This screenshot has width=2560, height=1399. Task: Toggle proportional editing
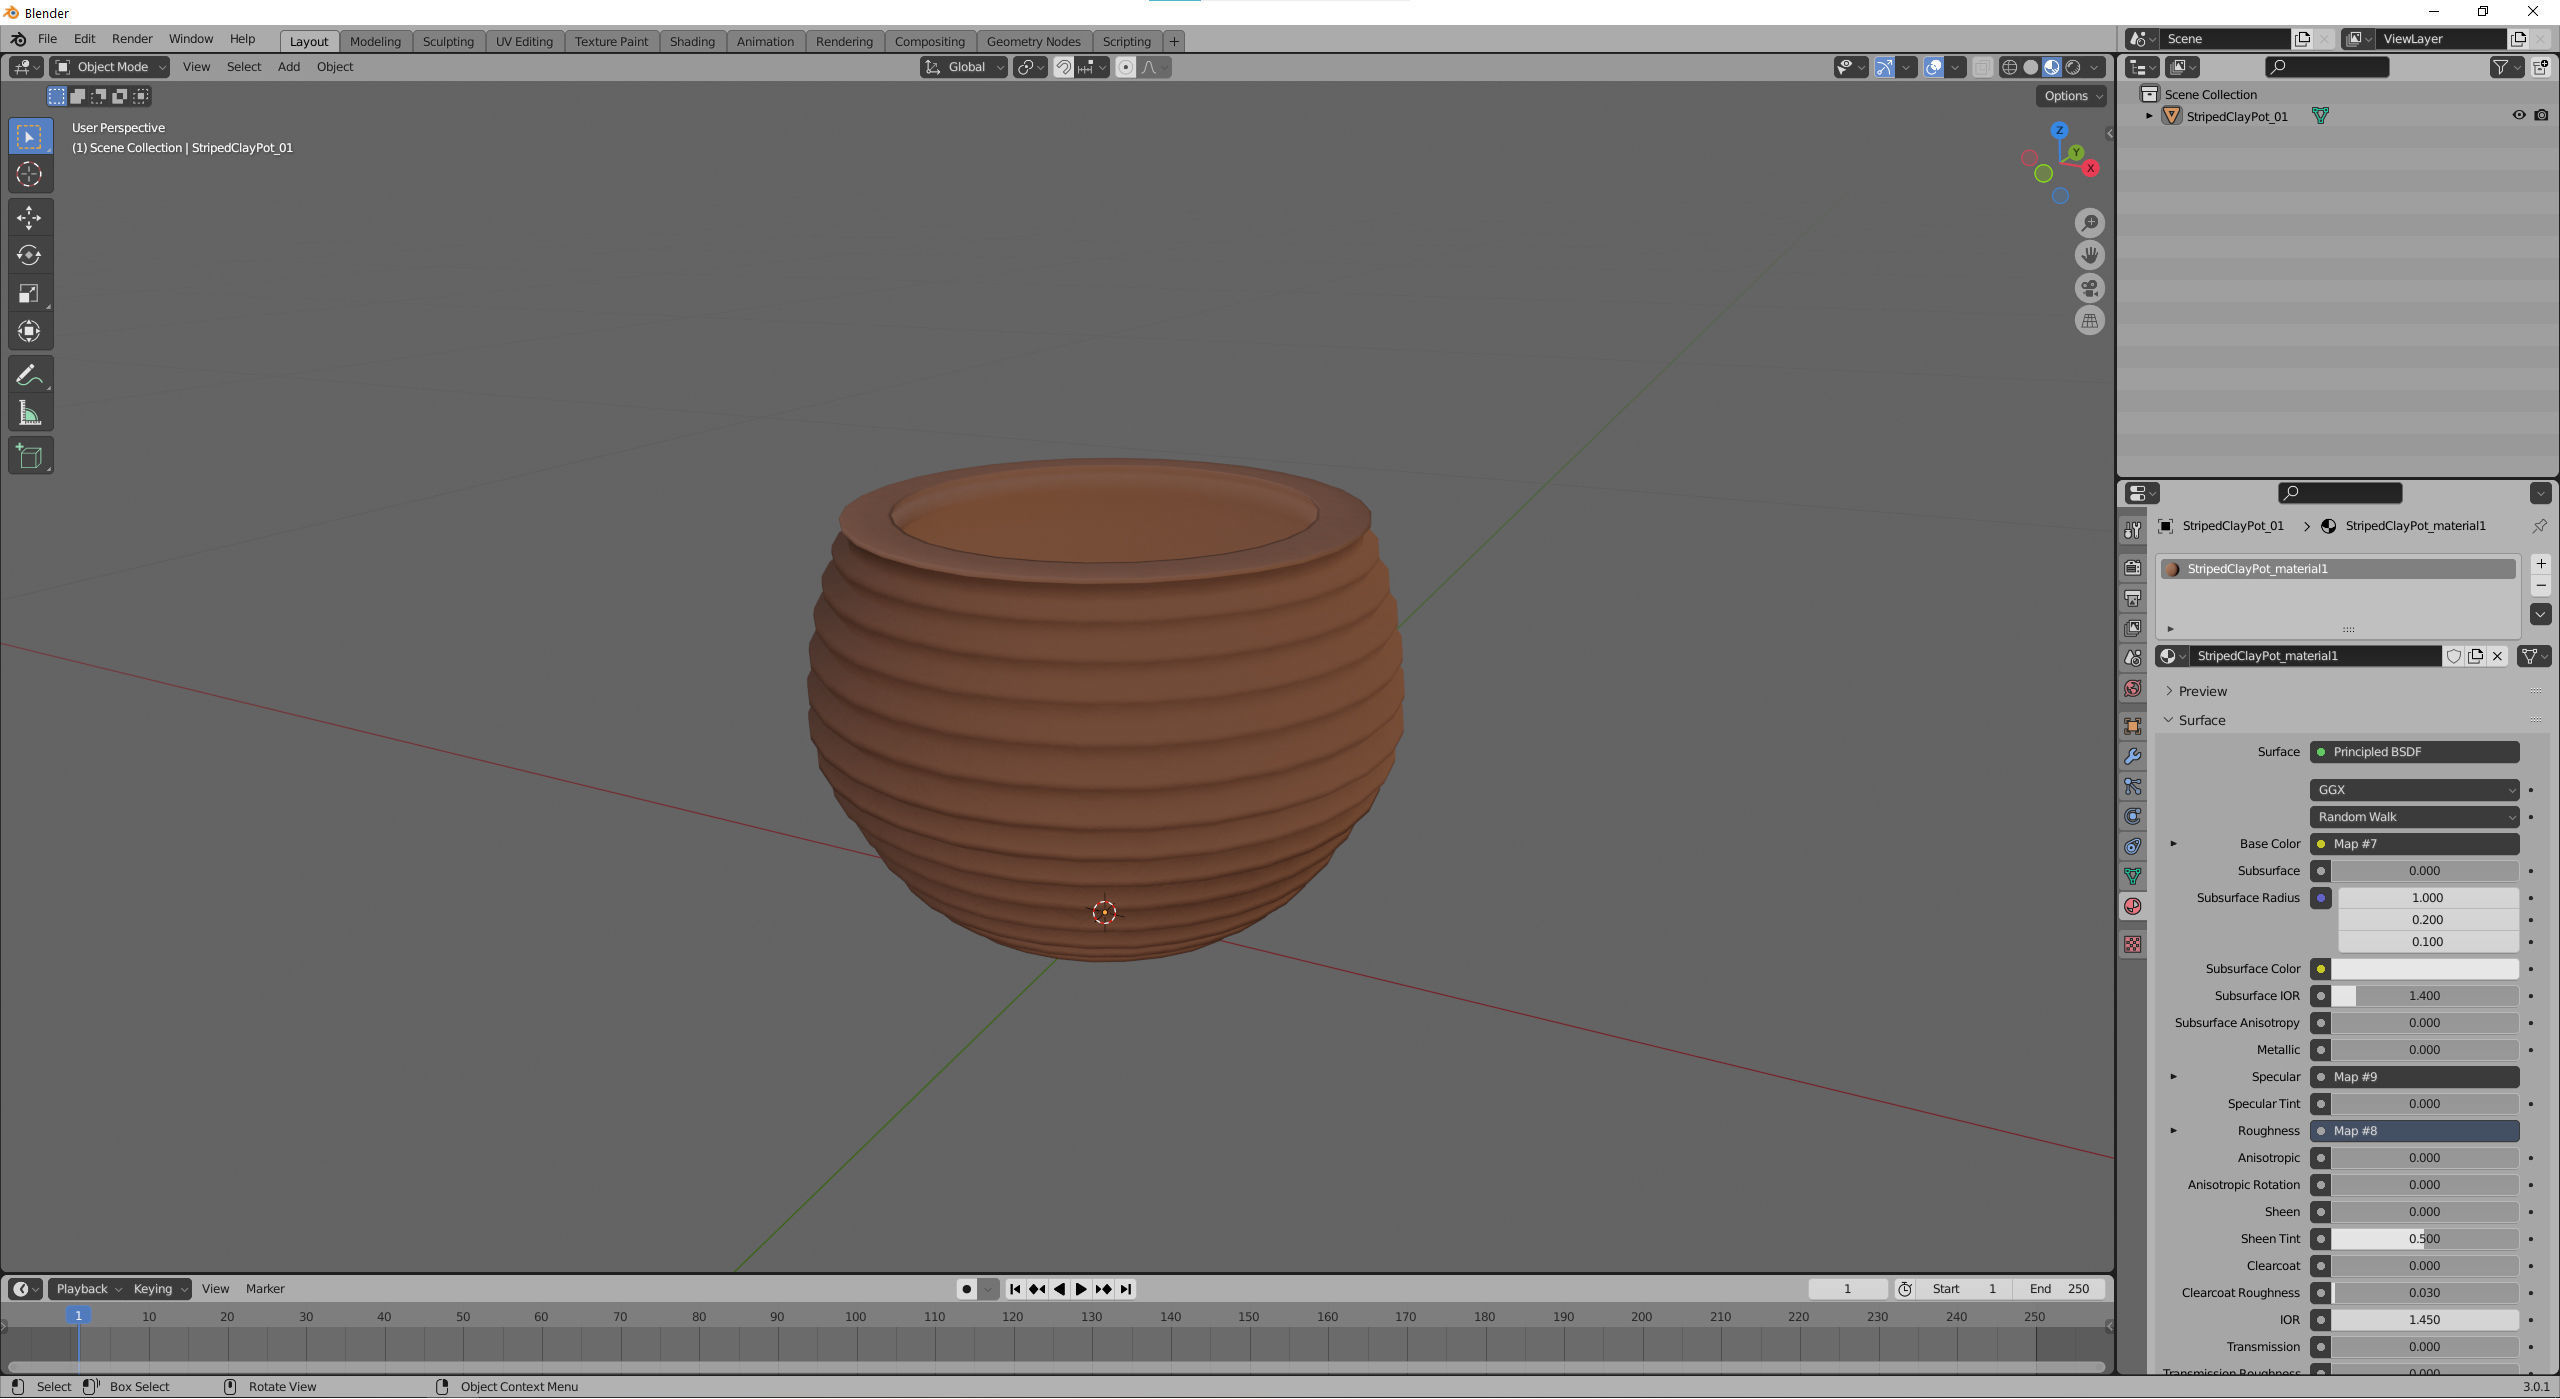pos(1125,67)
